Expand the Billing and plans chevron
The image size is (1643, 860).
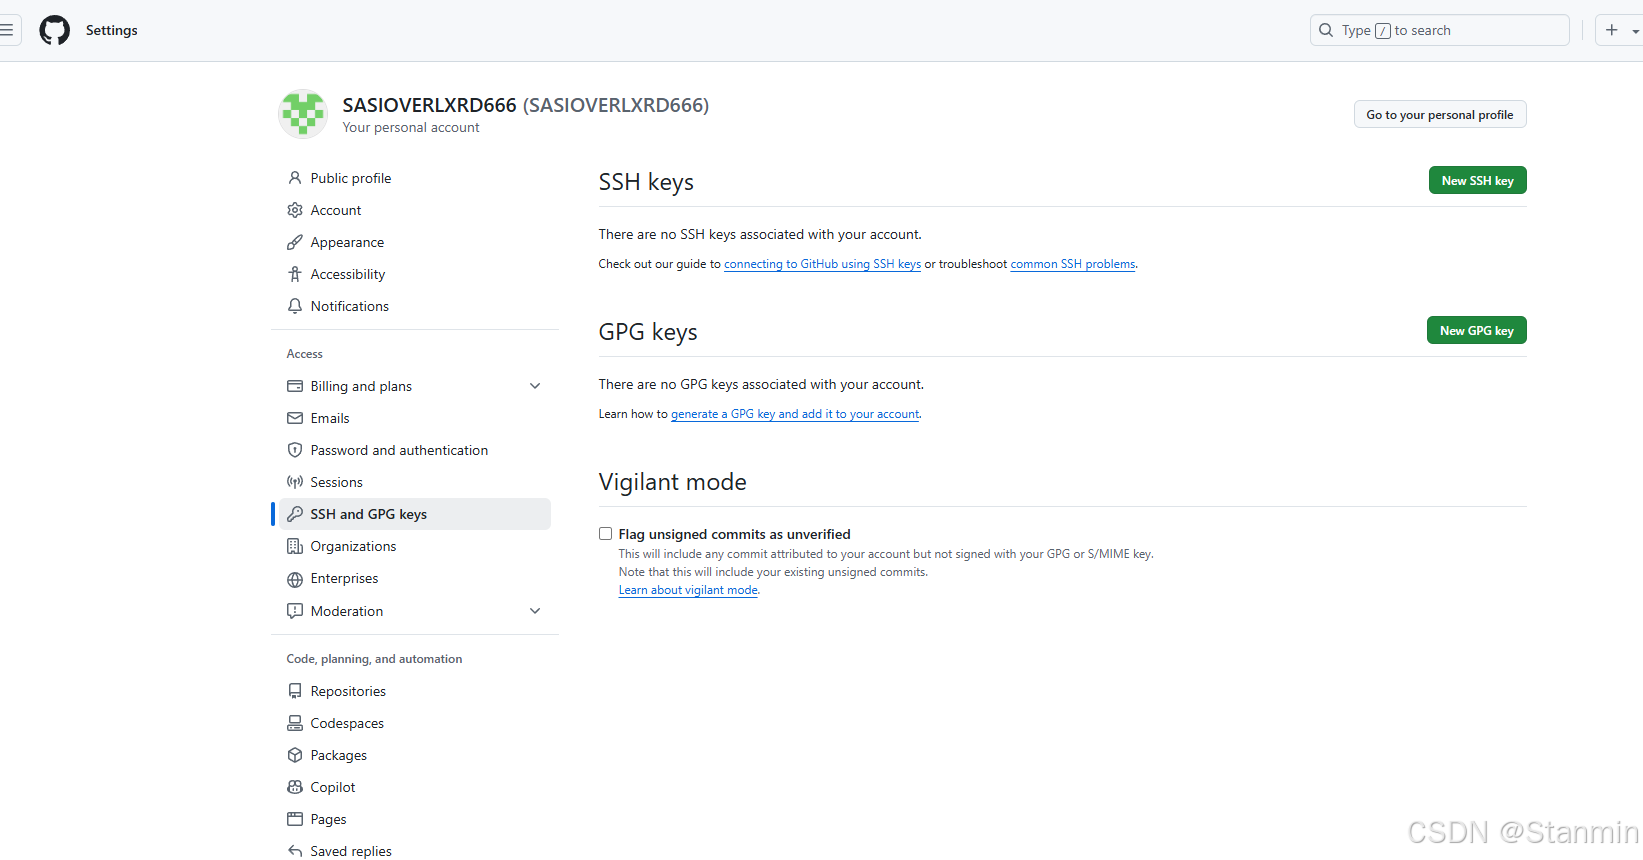click(x=535, y=386)
